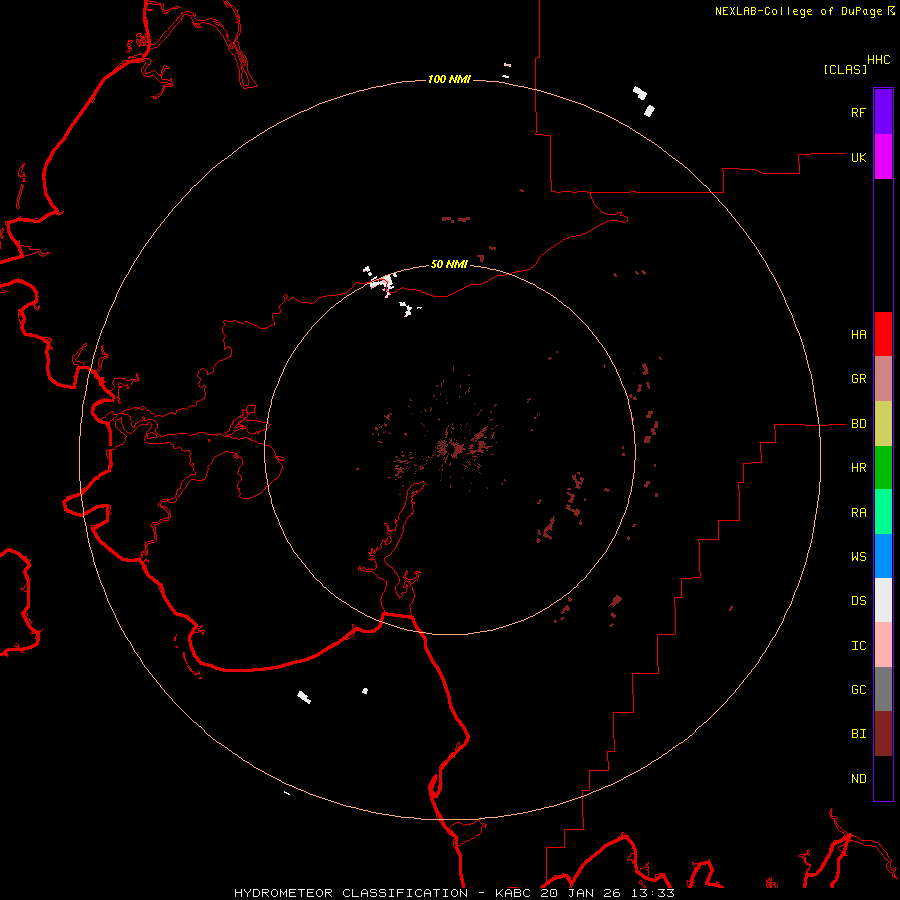
Task: Click the radar site center echo cluster
Action: pyautogui.click(x=457, y=447)
